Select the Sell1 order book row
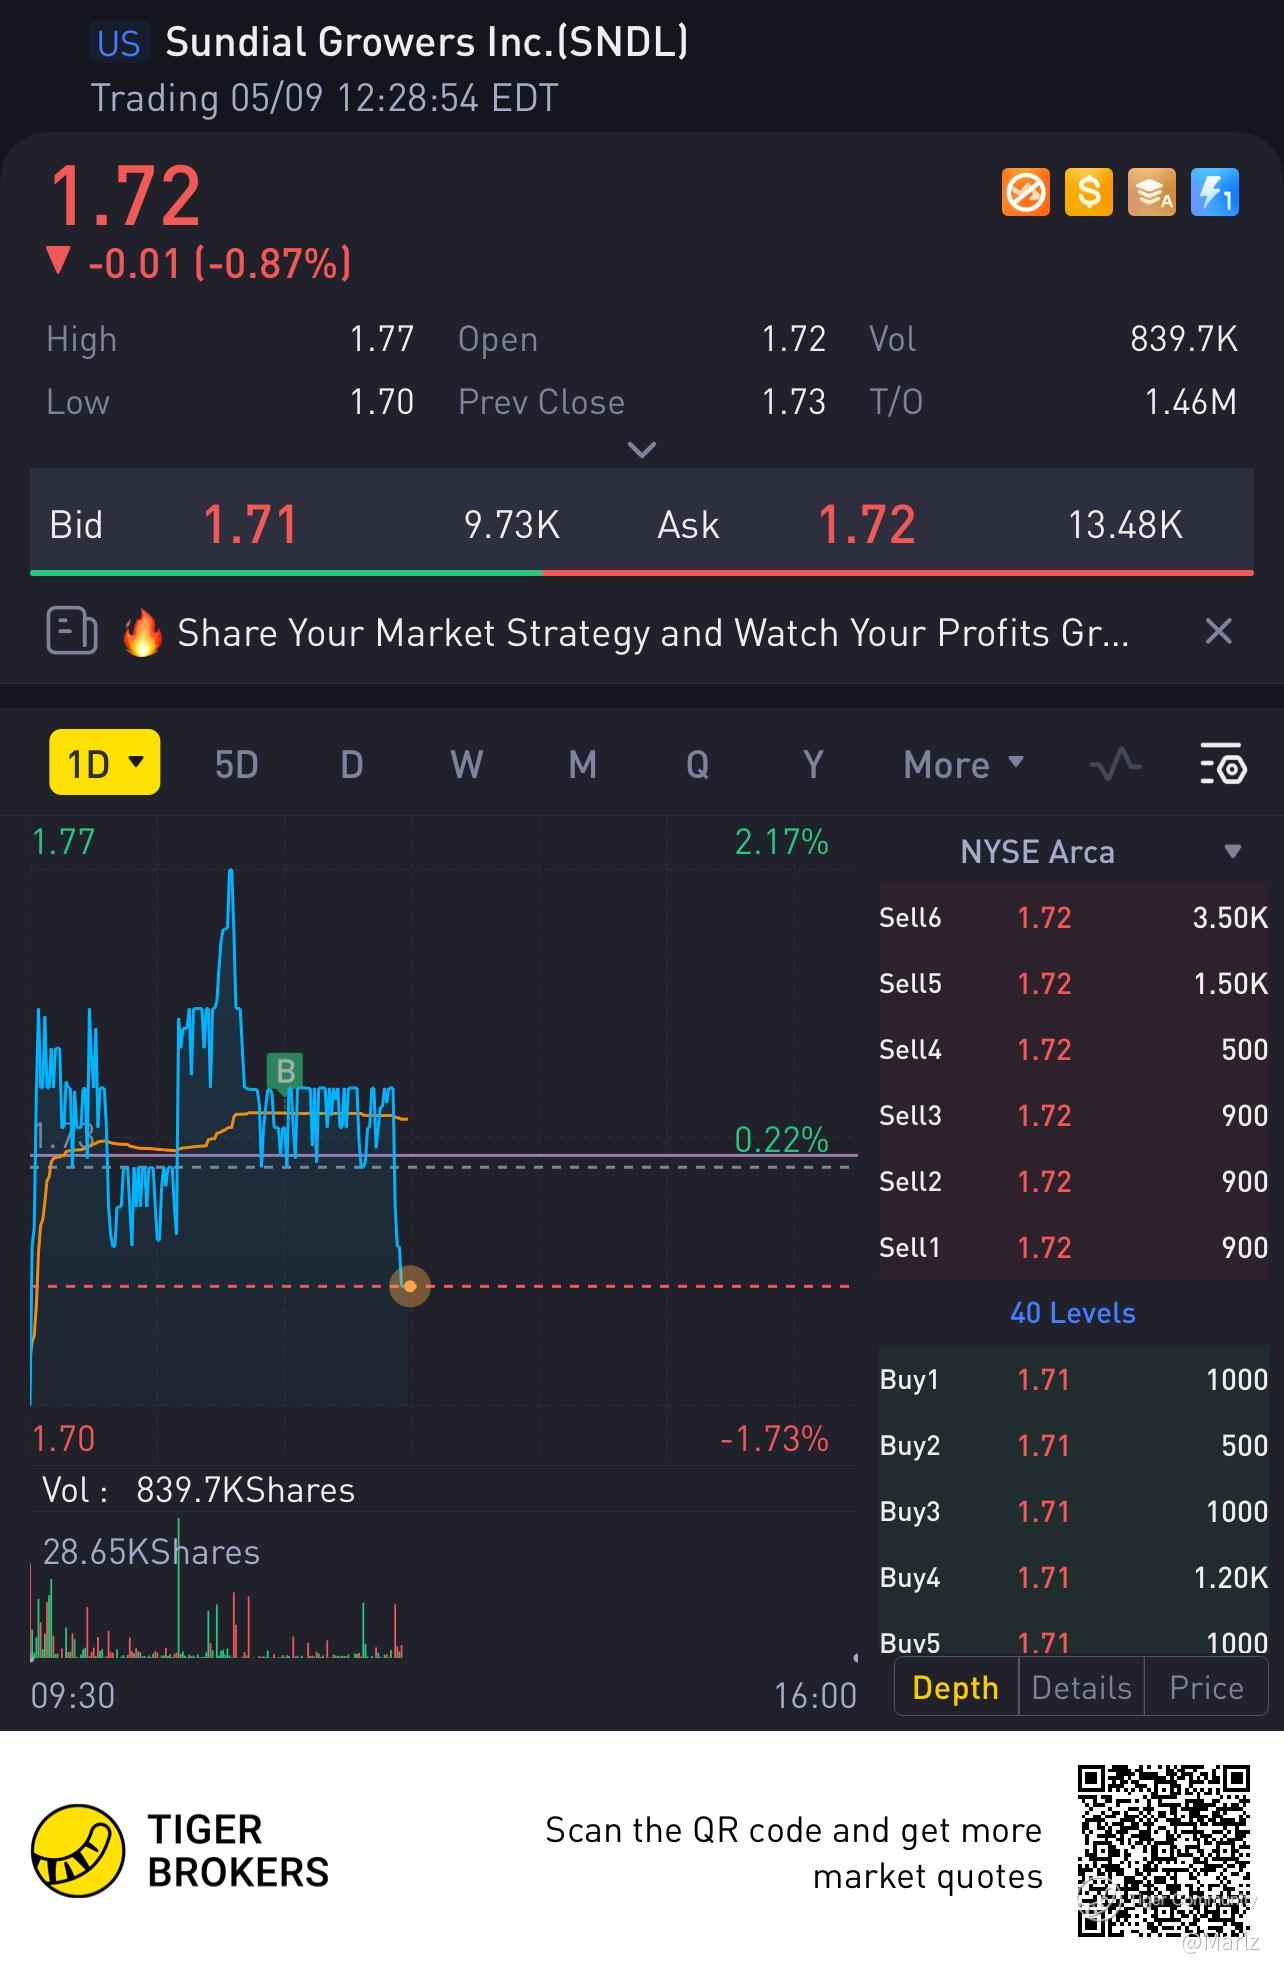The image size is (1284, 1971). pos(1073,1247)
